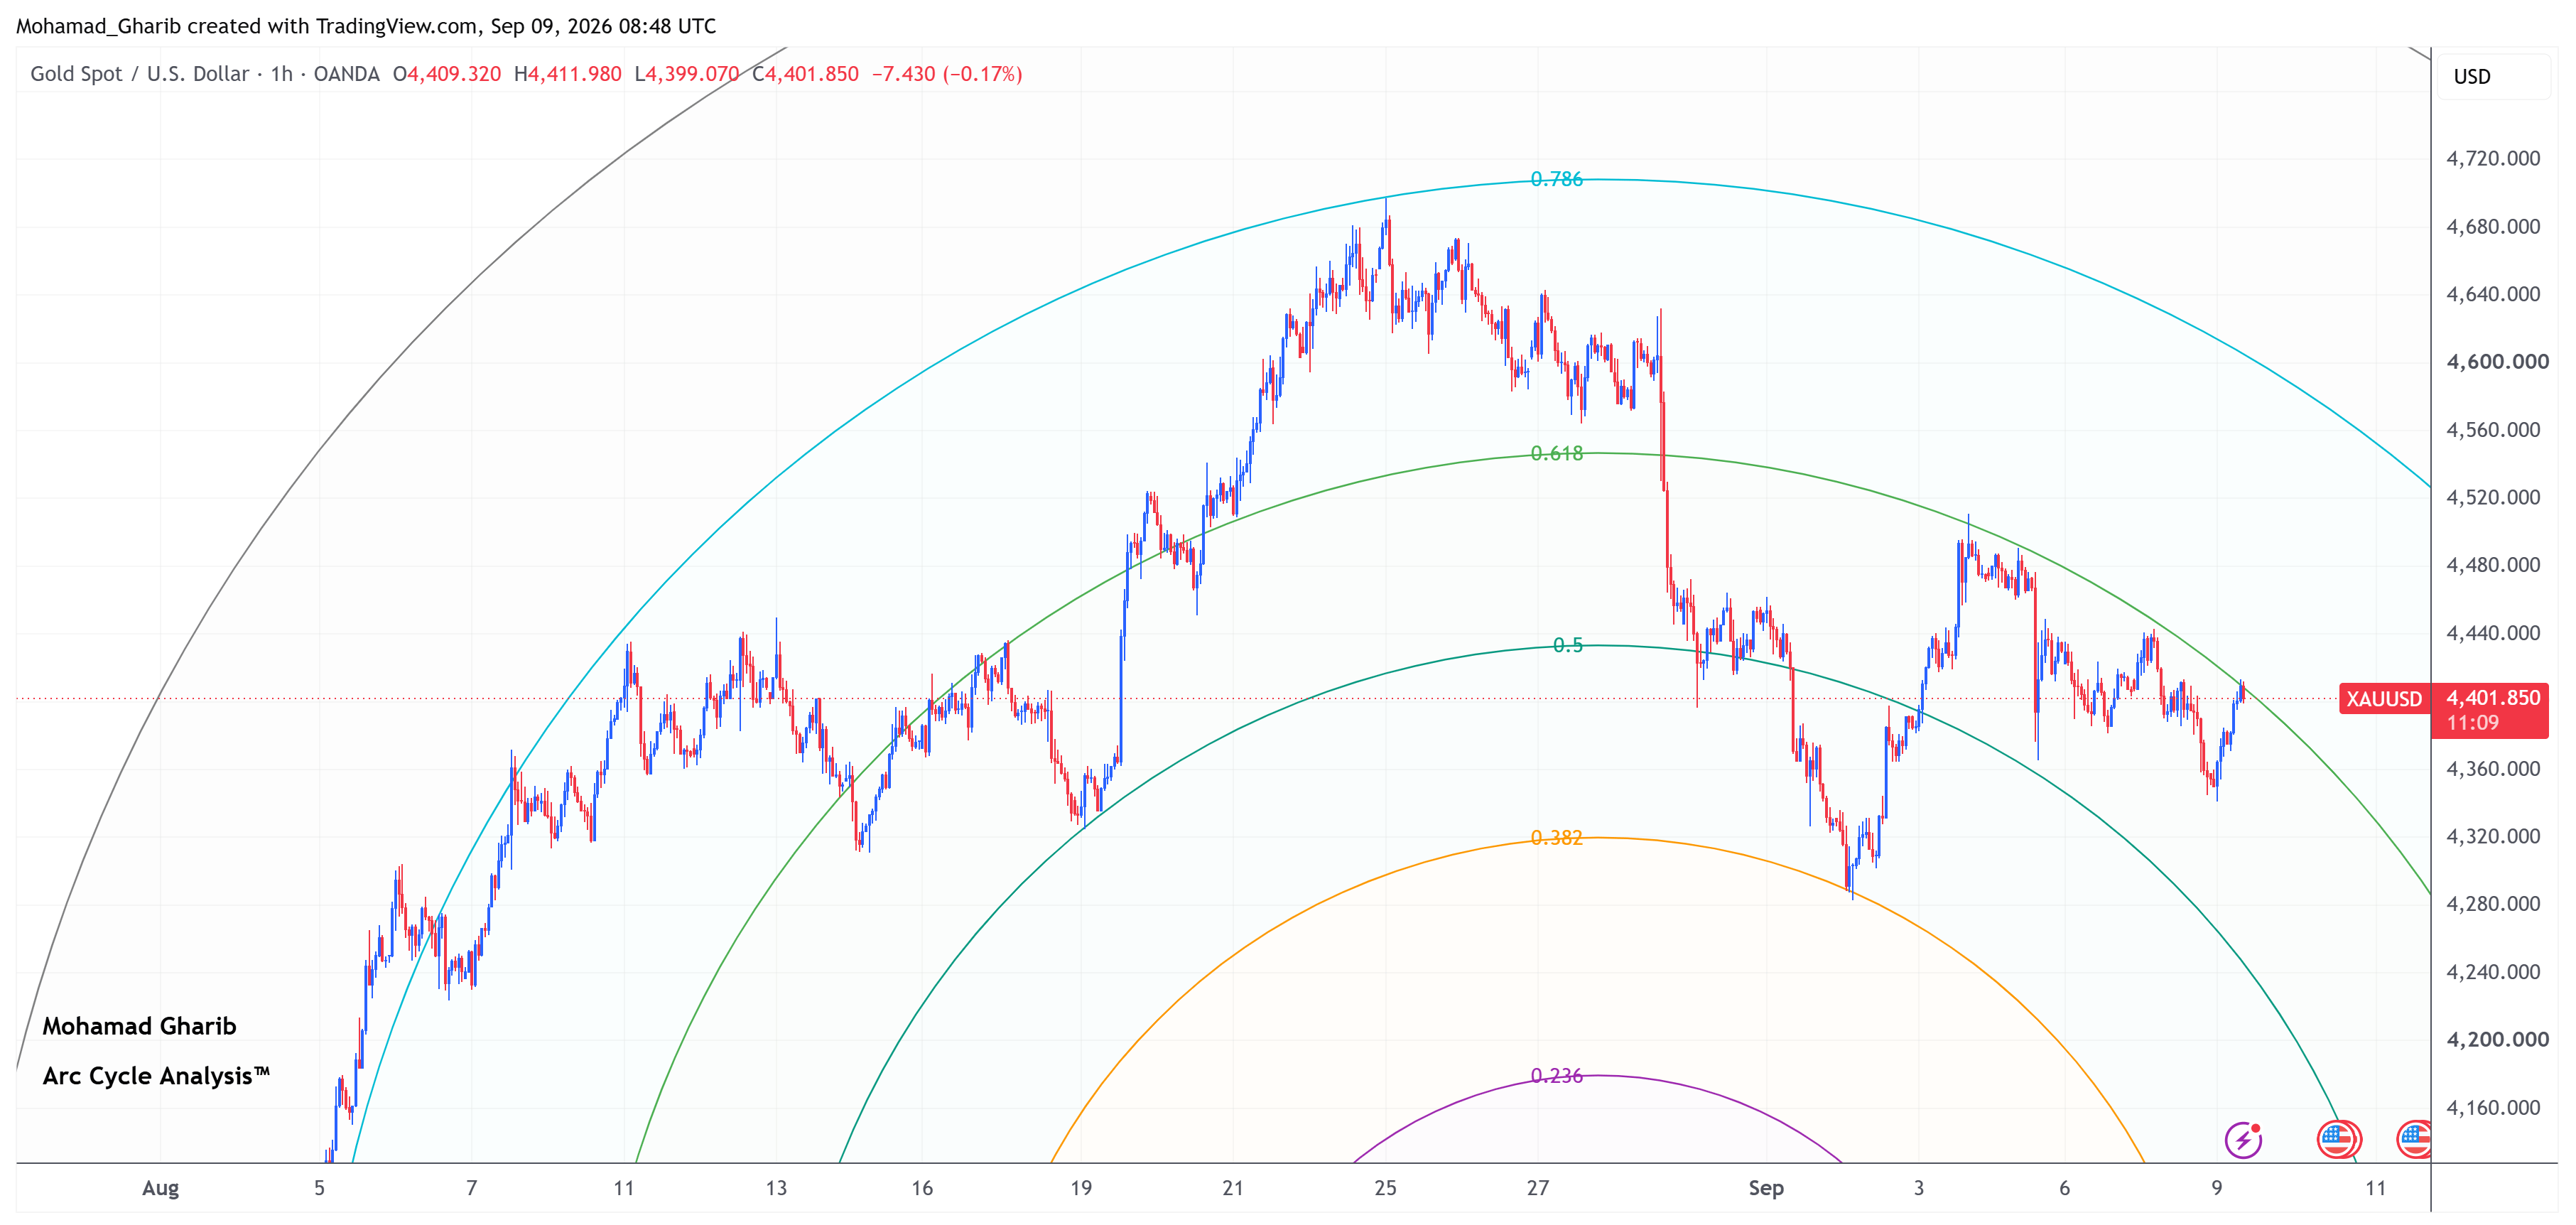Screen dimensions: 2576x1225
Task: Select the 0.236 arc level label
Action: pos(1557,1076)
